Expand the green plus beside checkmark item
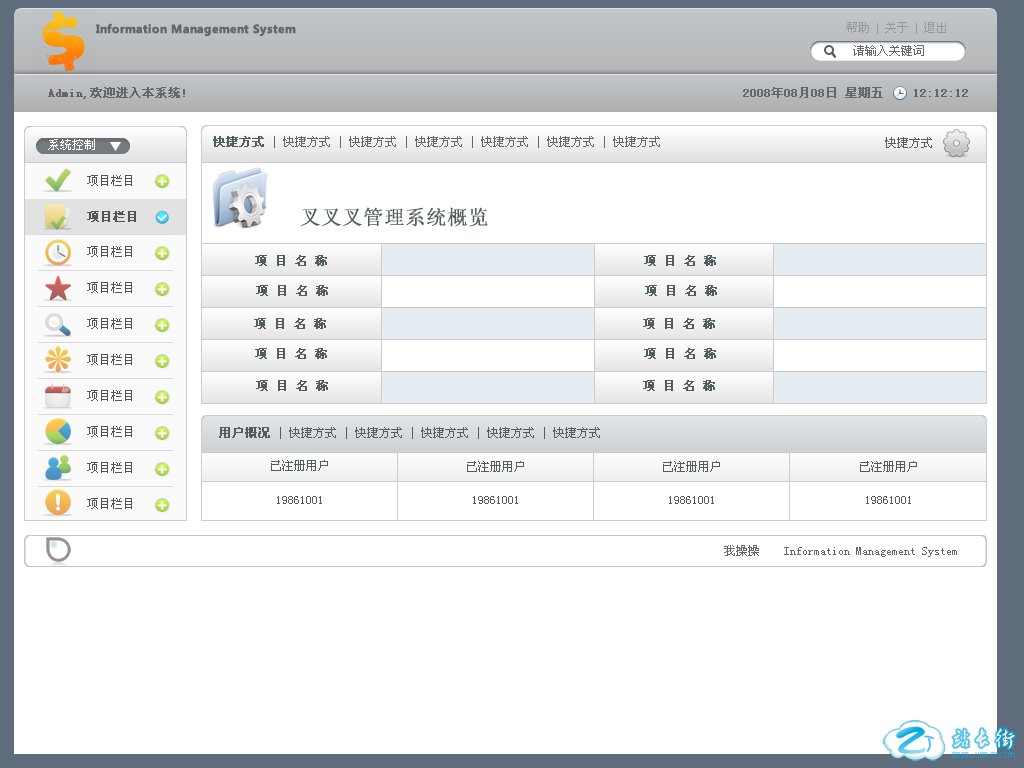 point(162,181)
